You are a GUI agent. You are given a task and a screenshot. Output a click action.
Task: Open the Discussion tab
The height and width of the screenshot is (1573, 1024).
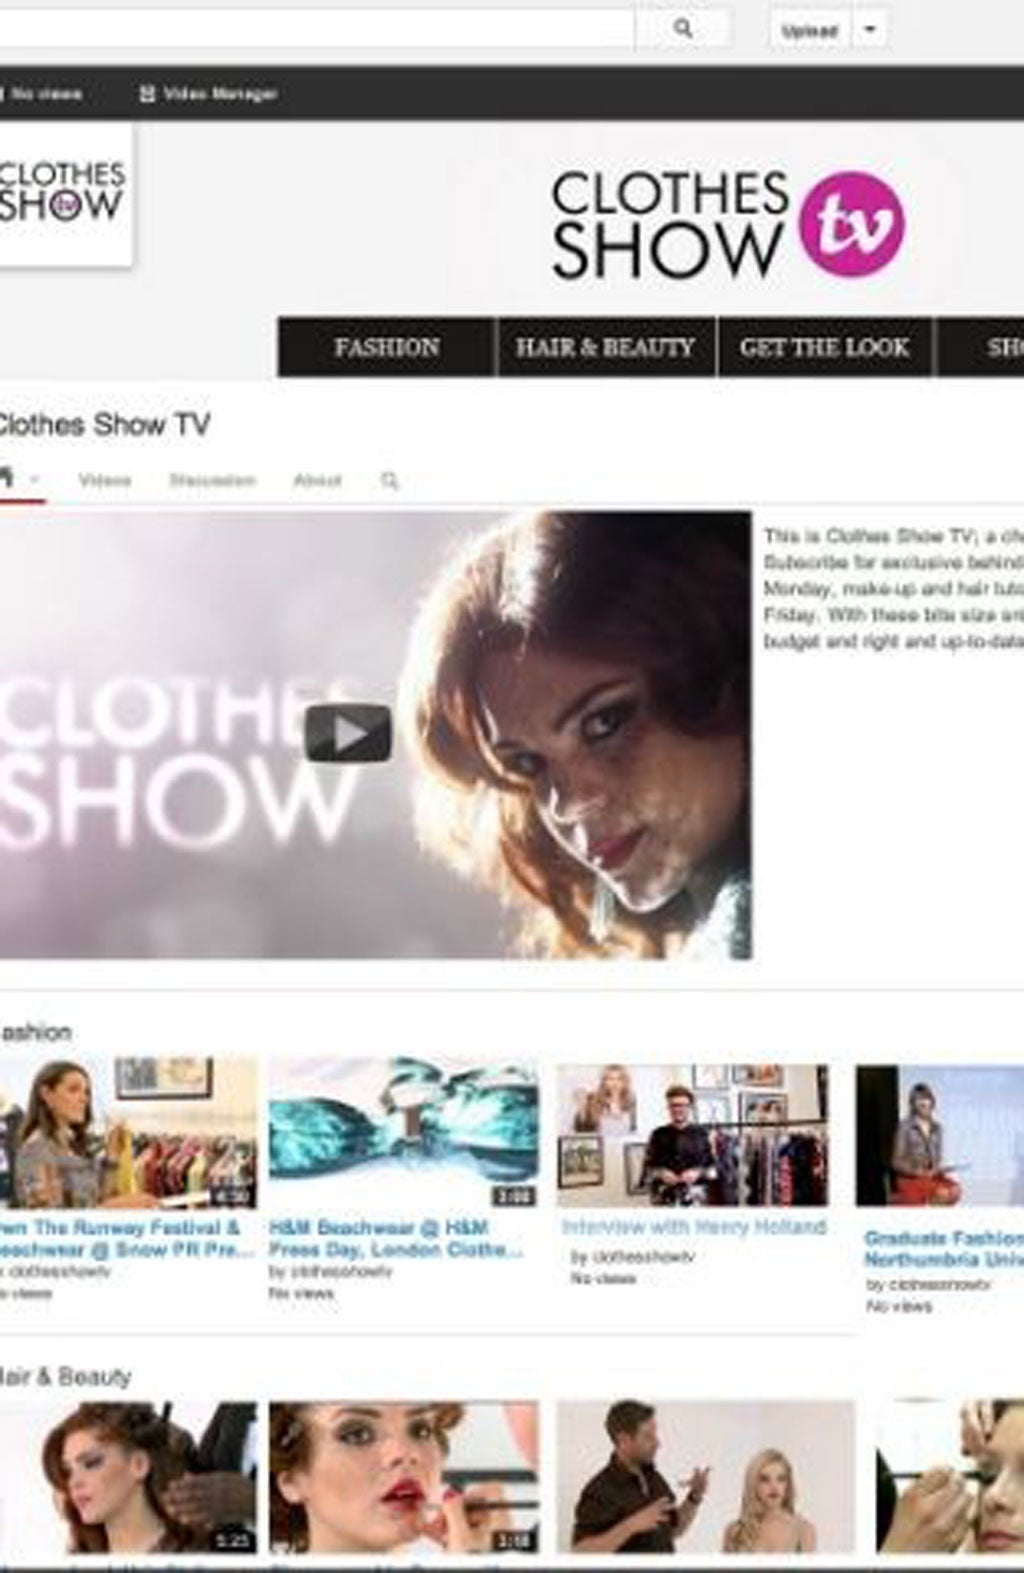click(212, 480)
